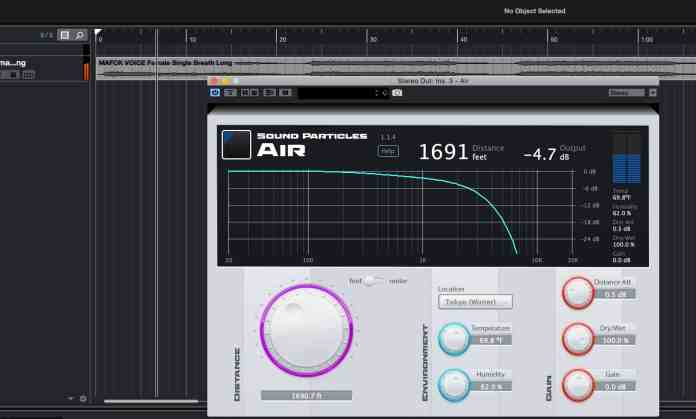
Task: Click the Dry/Wet value field
Action: [615, 340]
